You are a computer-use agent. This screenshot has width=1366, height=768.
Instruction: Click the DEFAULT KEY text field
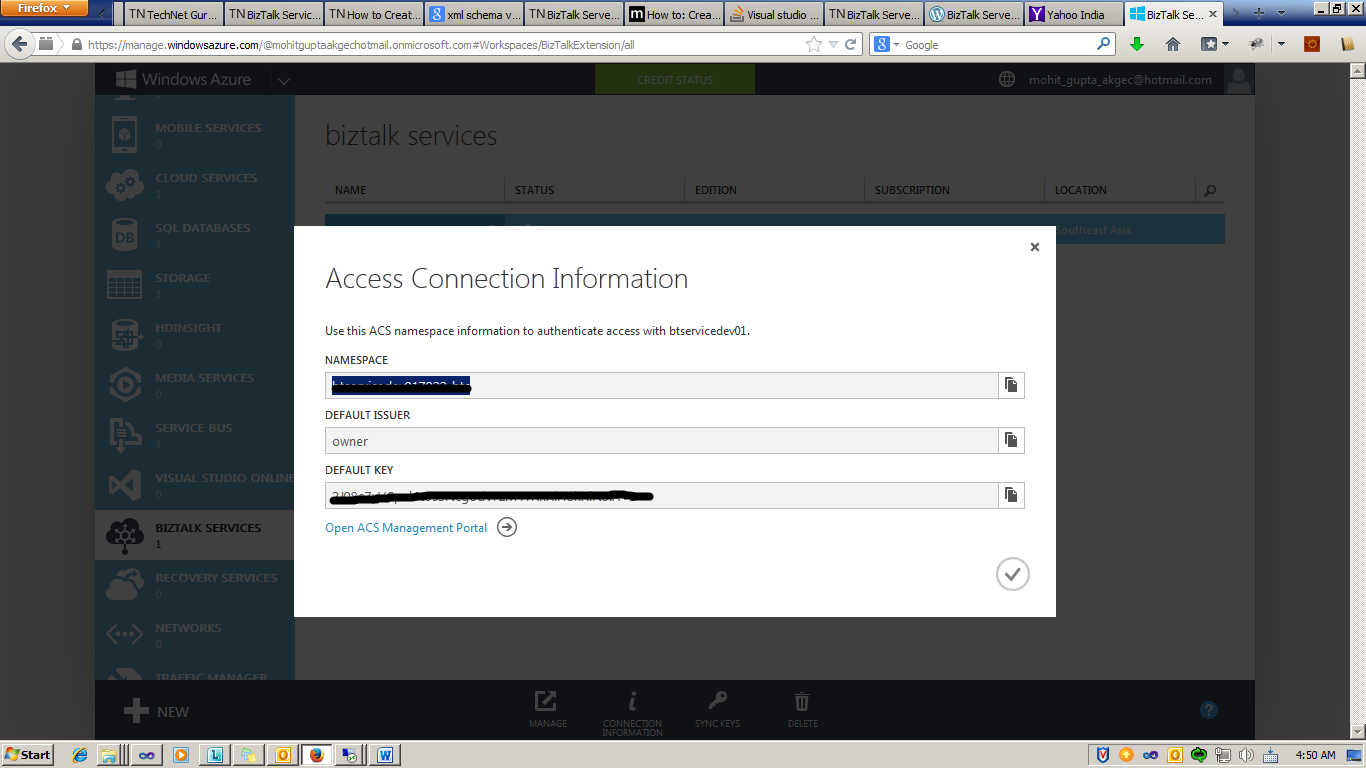tap(661, 495)
